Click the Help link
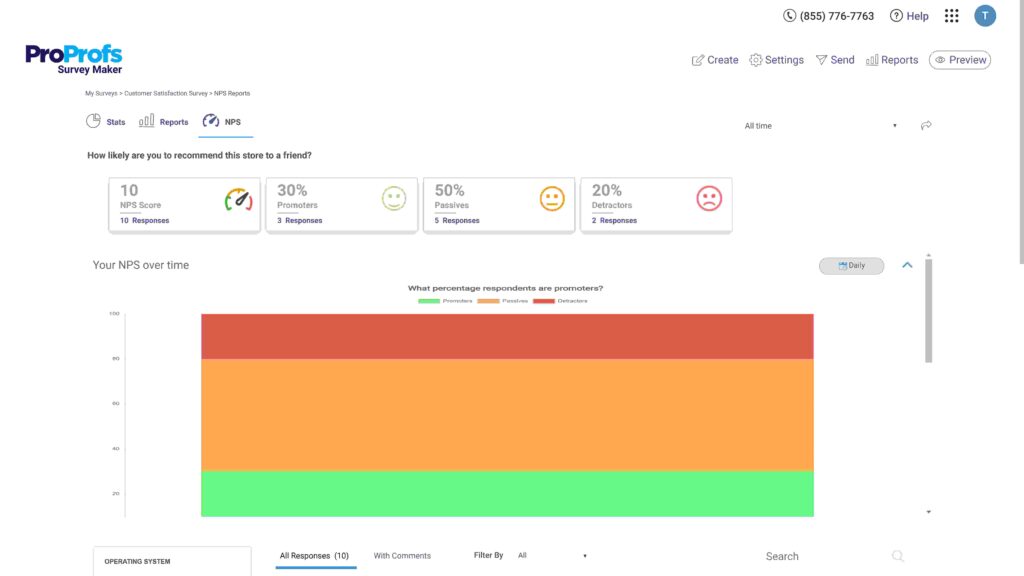 pyautogui.click(x=908, y=15)
